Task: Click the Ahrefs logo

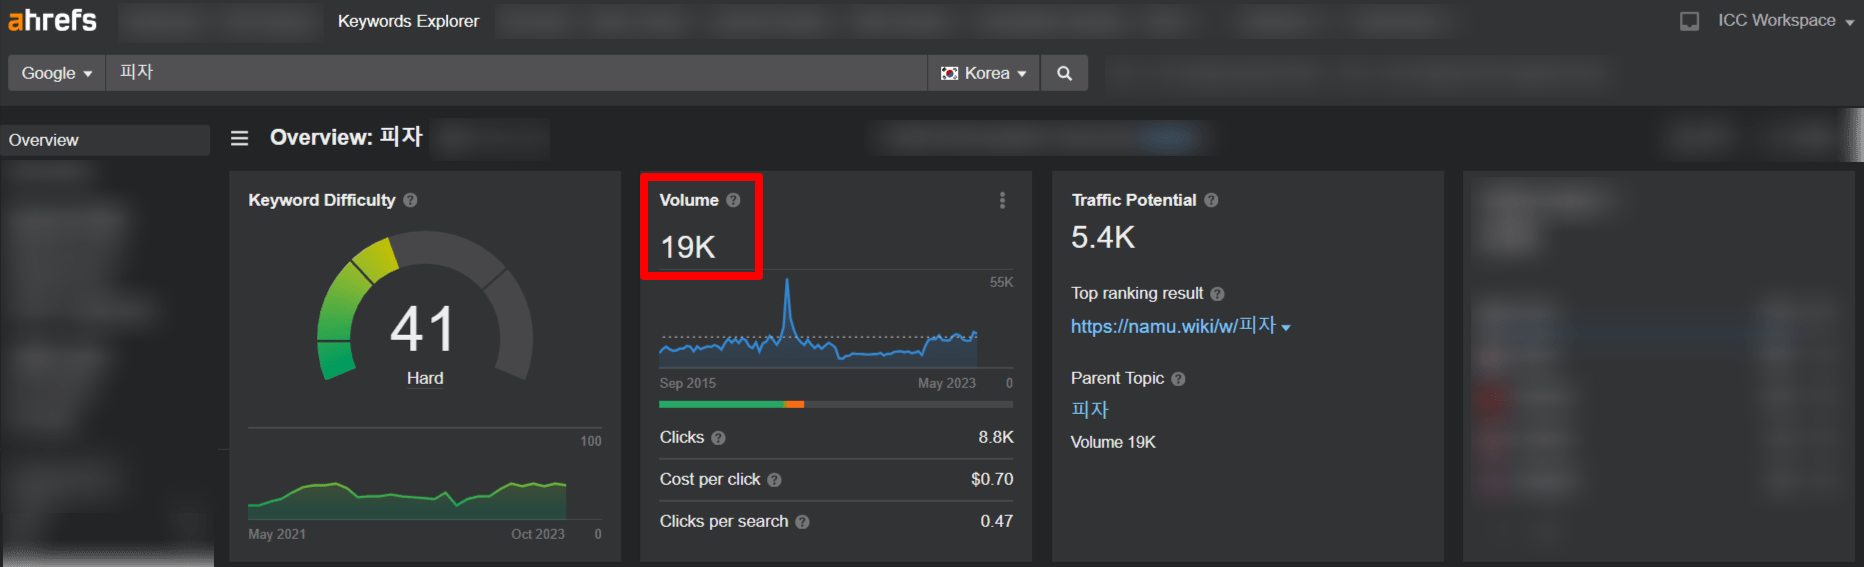Action: coord(52,20)
